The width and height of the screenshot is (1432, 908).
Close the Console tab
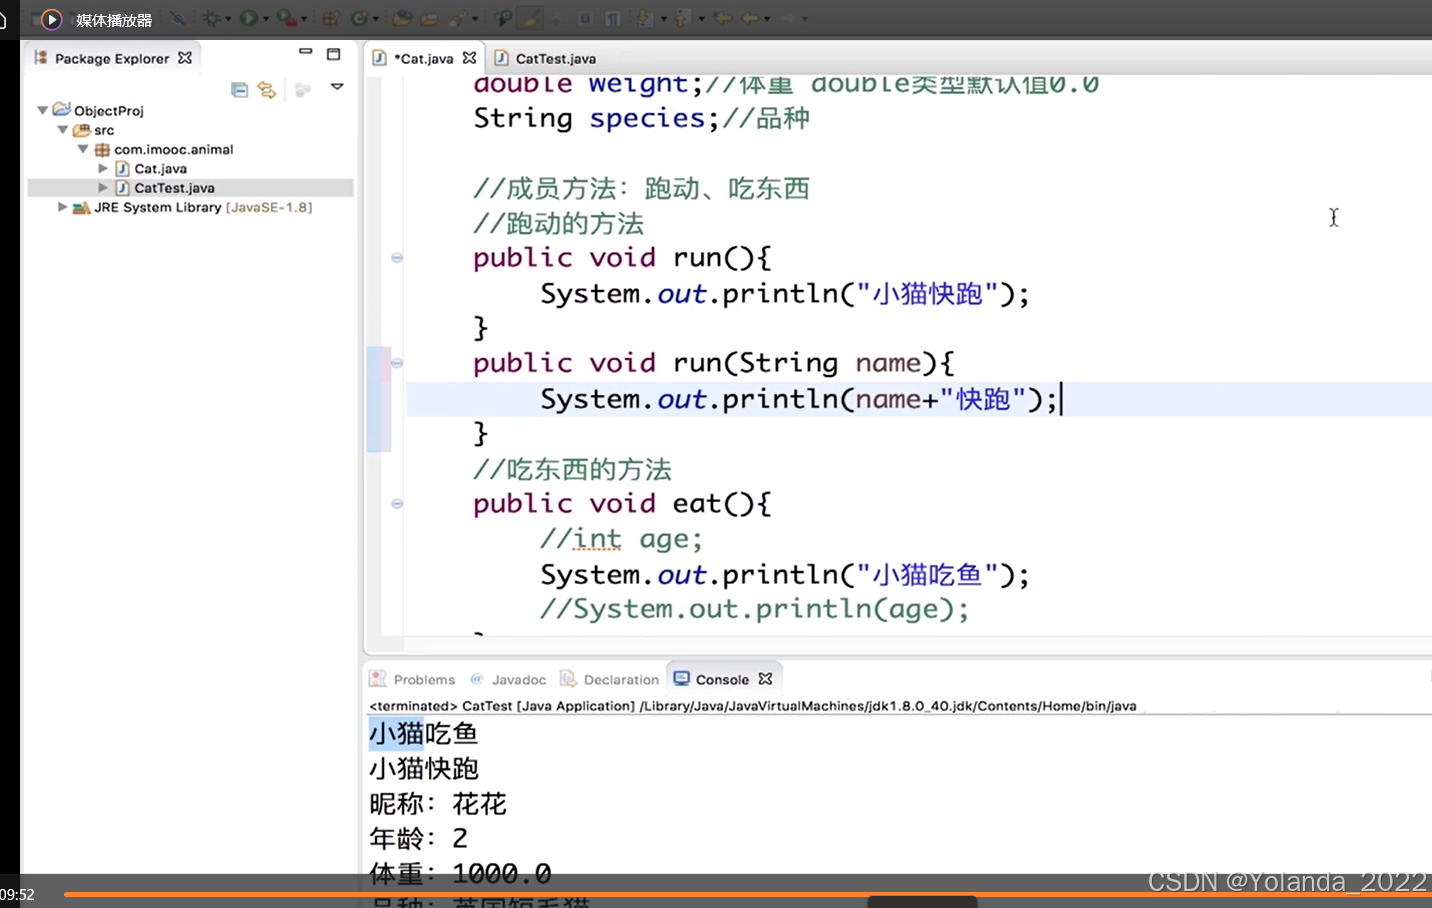pyautogui.click(x=765, y=678)
